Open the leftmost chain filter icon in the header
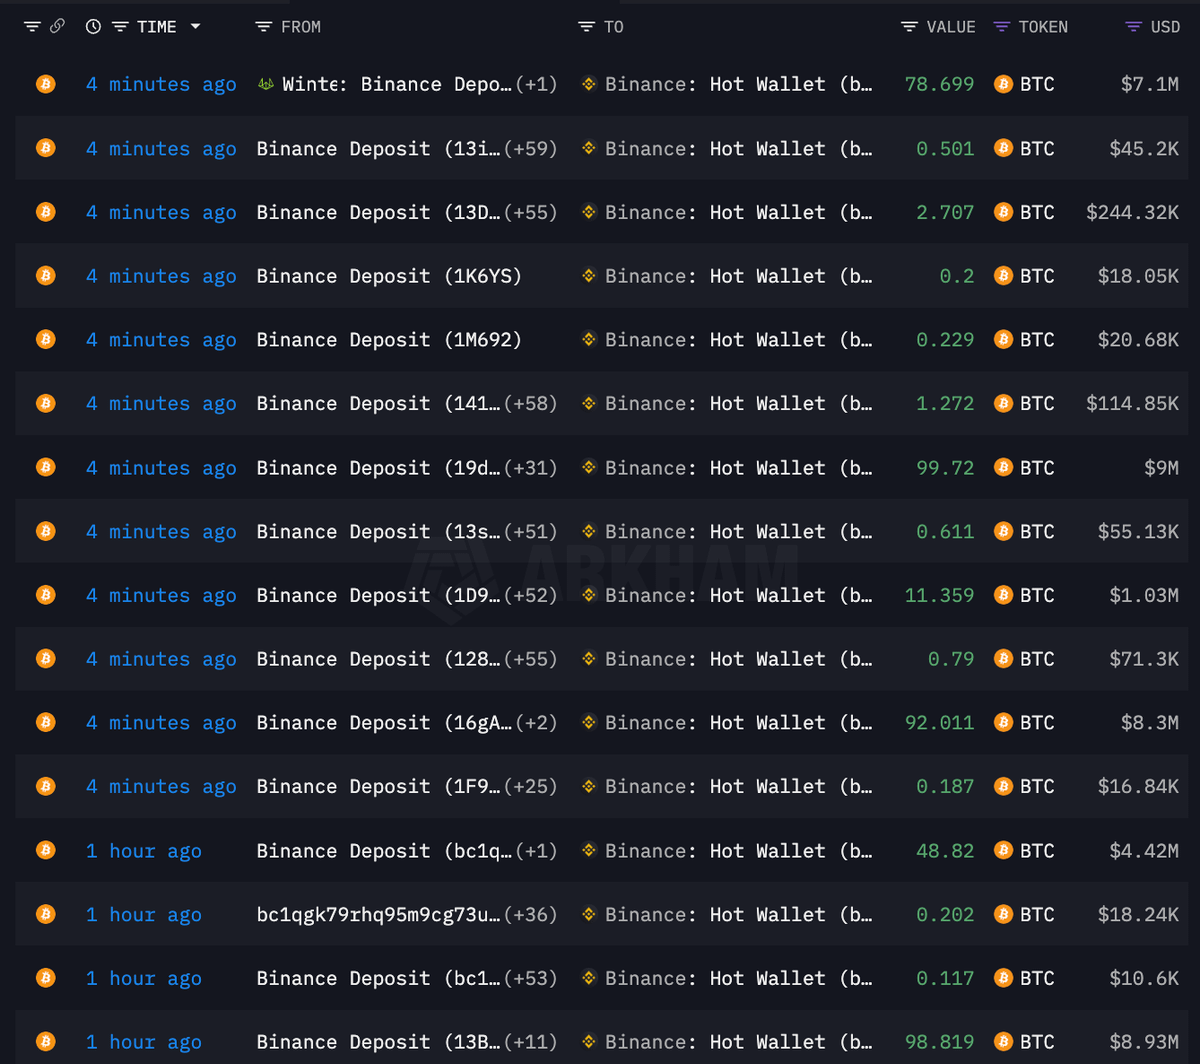The width and height of the screenshot is (1200, 1064). pos(32,27)
